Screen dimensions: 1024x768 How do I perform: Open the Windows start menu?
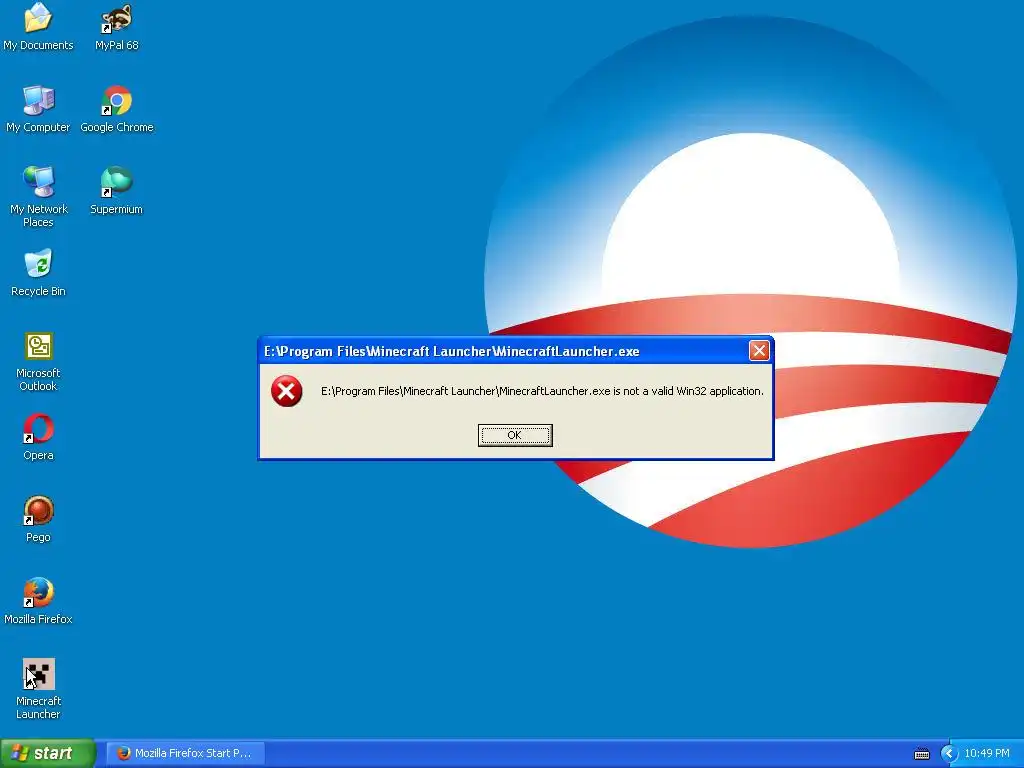pos(48,753)
